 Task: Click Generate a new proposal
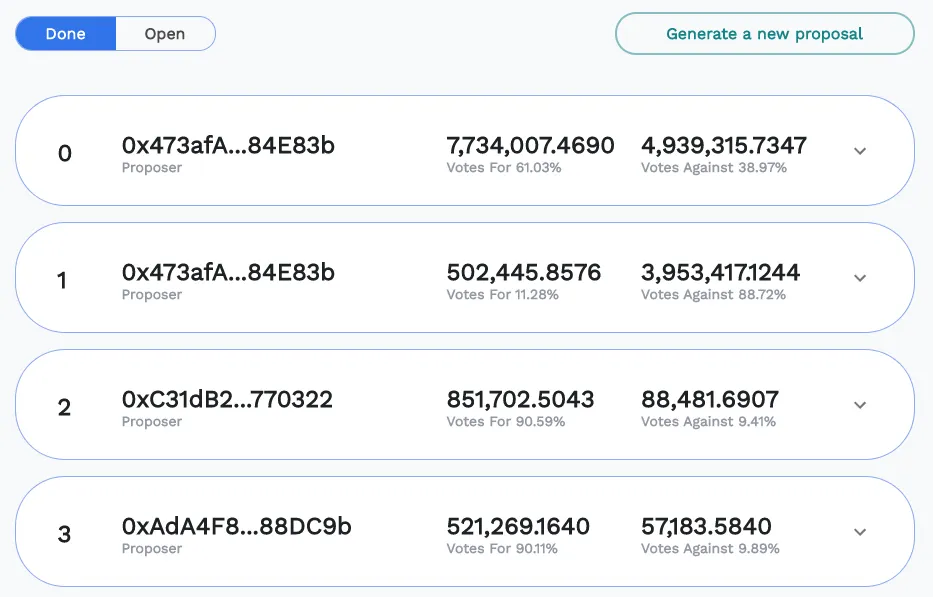[x=763, y=33]
